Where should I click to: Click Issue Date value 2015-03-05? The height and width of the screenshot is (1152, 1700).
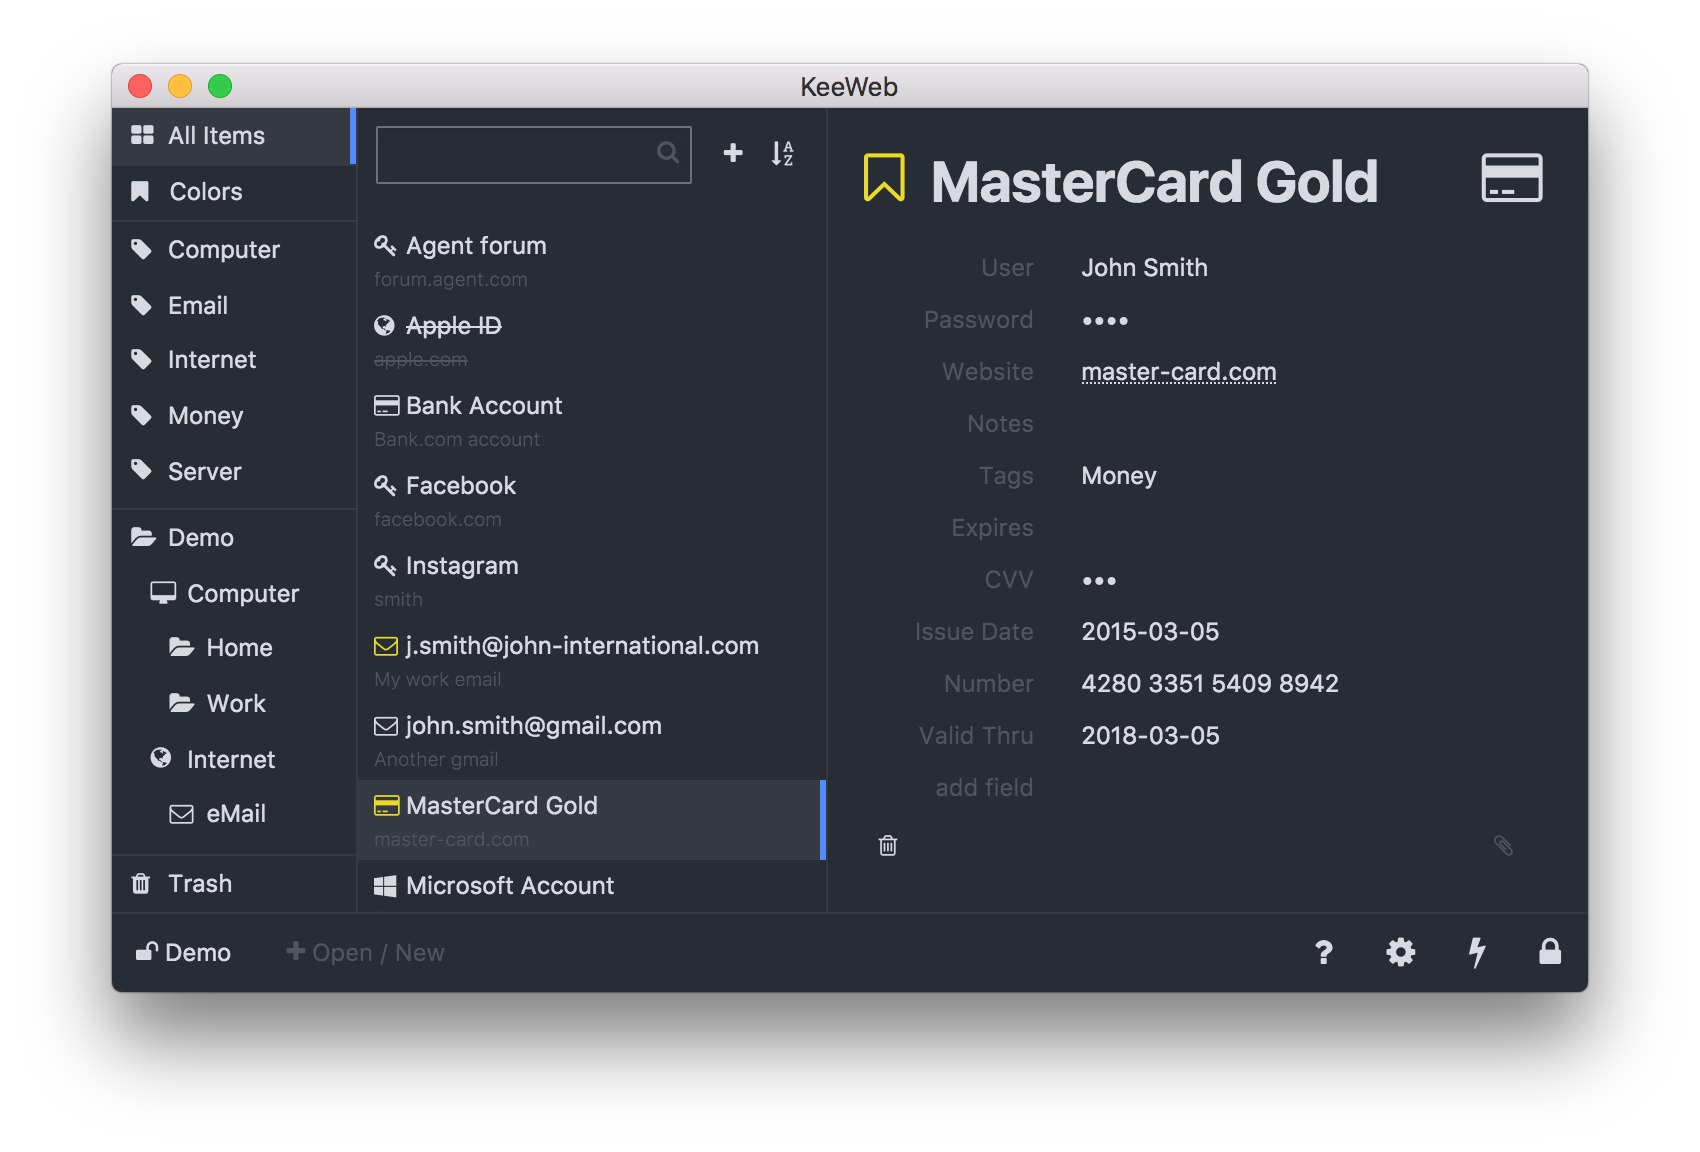point(1150,632)
